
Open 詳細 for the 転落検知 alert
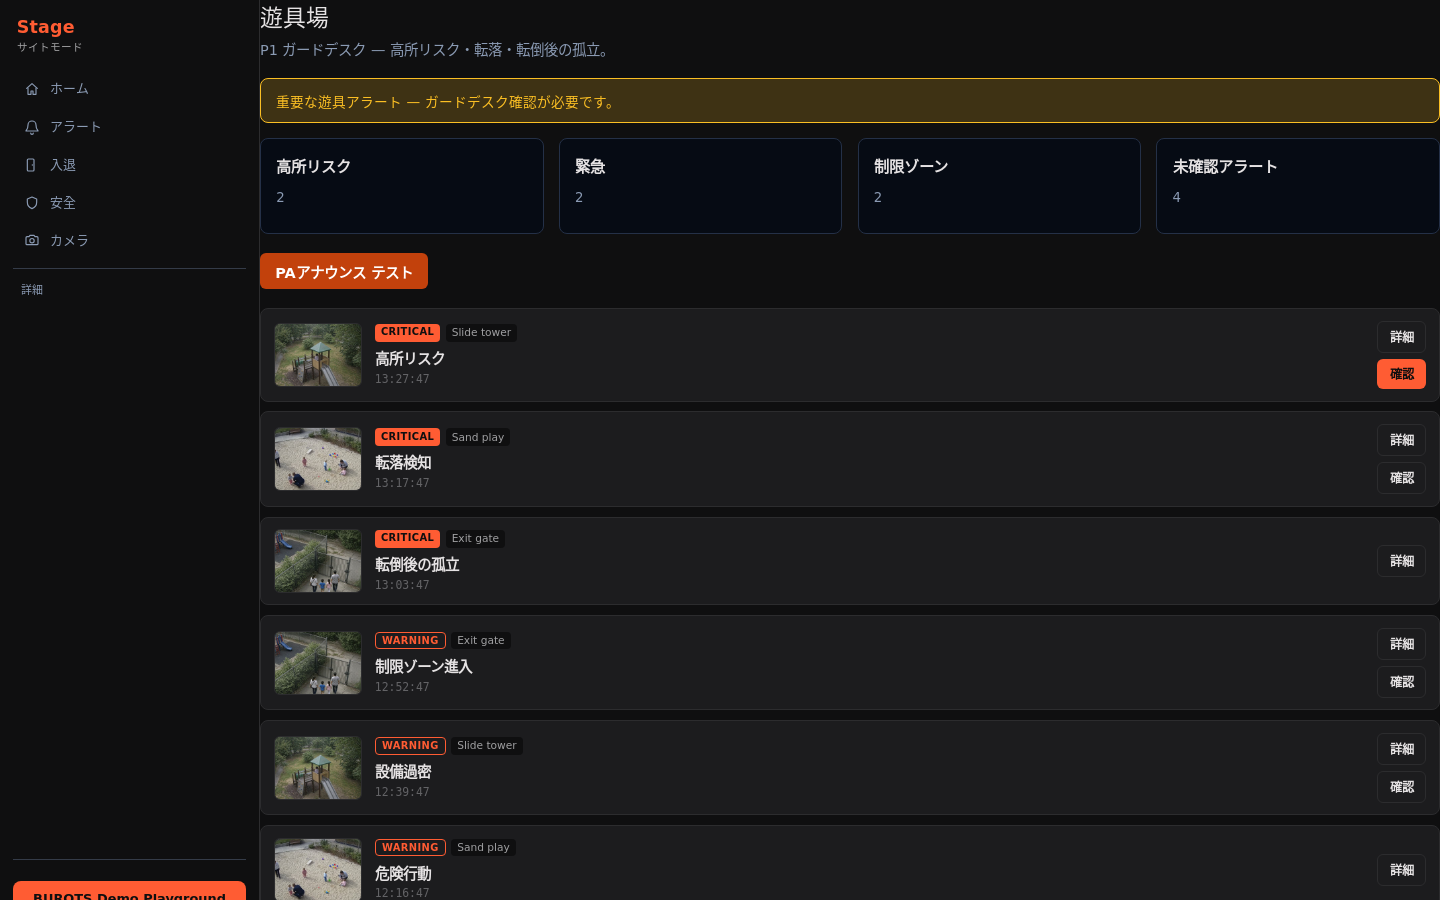pyautogui.click(x=1401, y=440)
